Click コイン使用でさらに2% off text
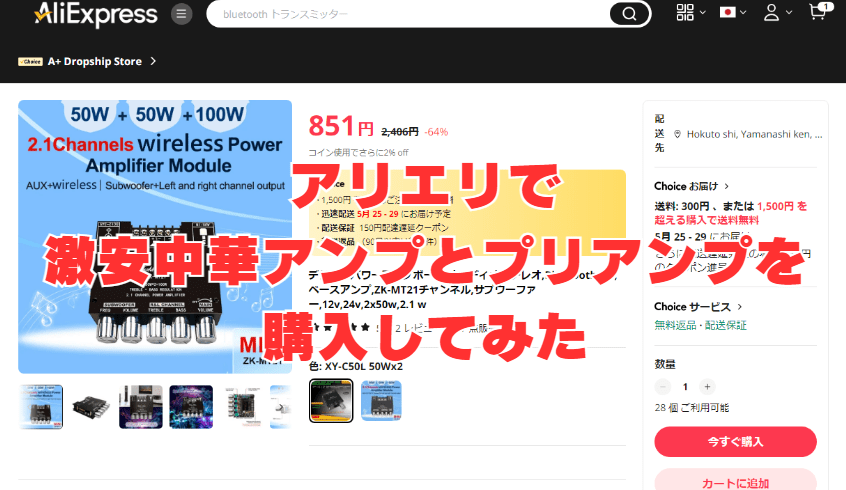The width and height of the screenshot is (846, 490). click(358, 153)
